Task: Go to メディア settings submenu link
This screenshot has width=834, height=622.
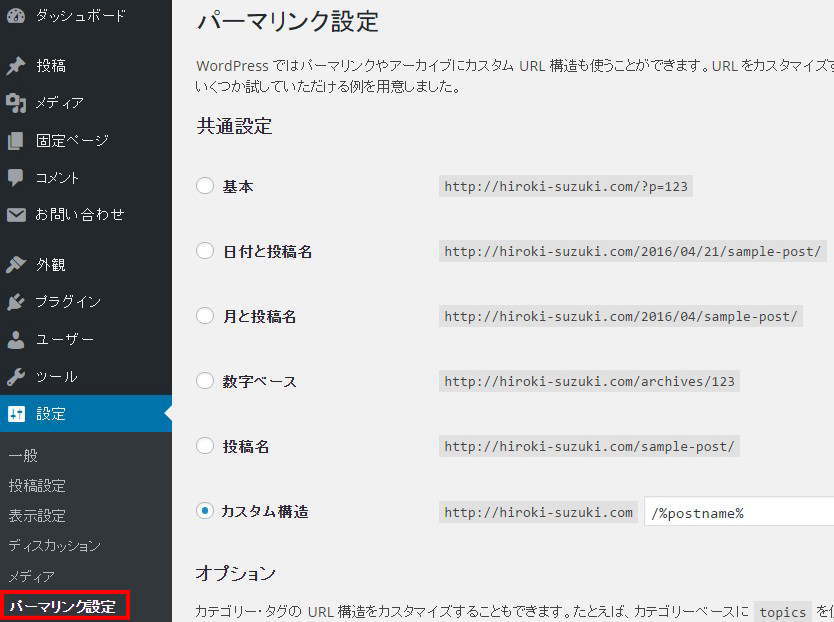Action: coord(31,576)
